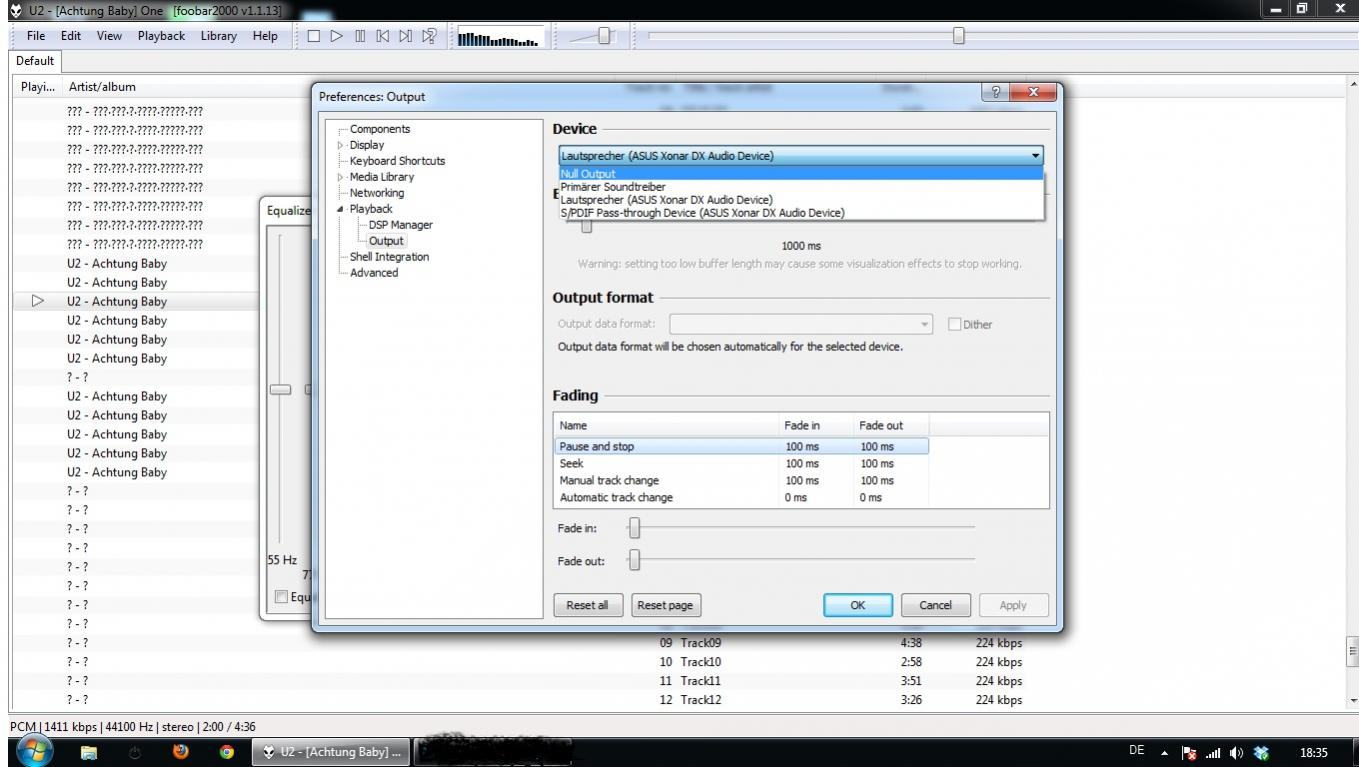The height and width of the screenshot is (767, 1359).
Task: Play a random track
Action: [429, 36]
